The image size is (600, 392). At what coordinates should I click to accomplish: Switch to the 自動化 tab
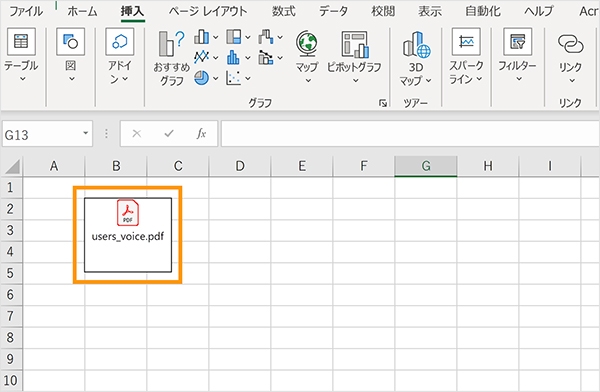(483, 11)
